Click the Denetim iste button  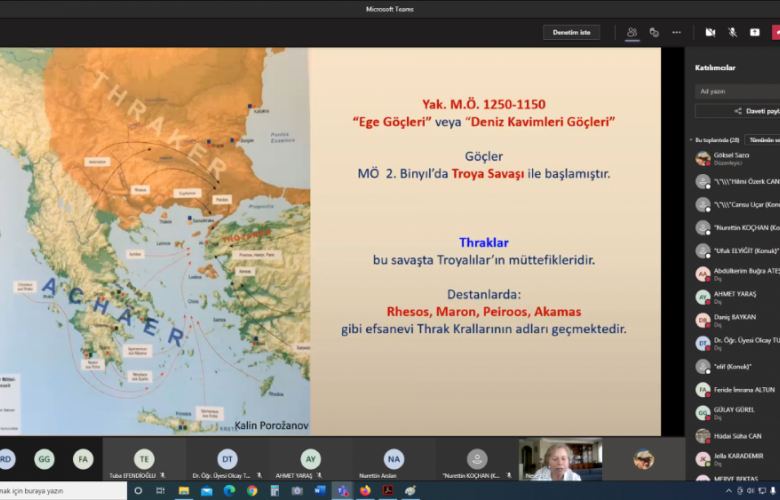point(571,32)
